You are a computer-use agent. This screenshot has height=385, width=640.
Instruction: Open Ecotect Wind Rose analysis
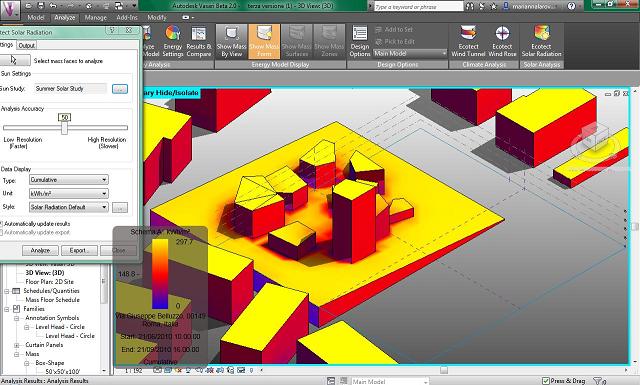click(x=502, y=40)
